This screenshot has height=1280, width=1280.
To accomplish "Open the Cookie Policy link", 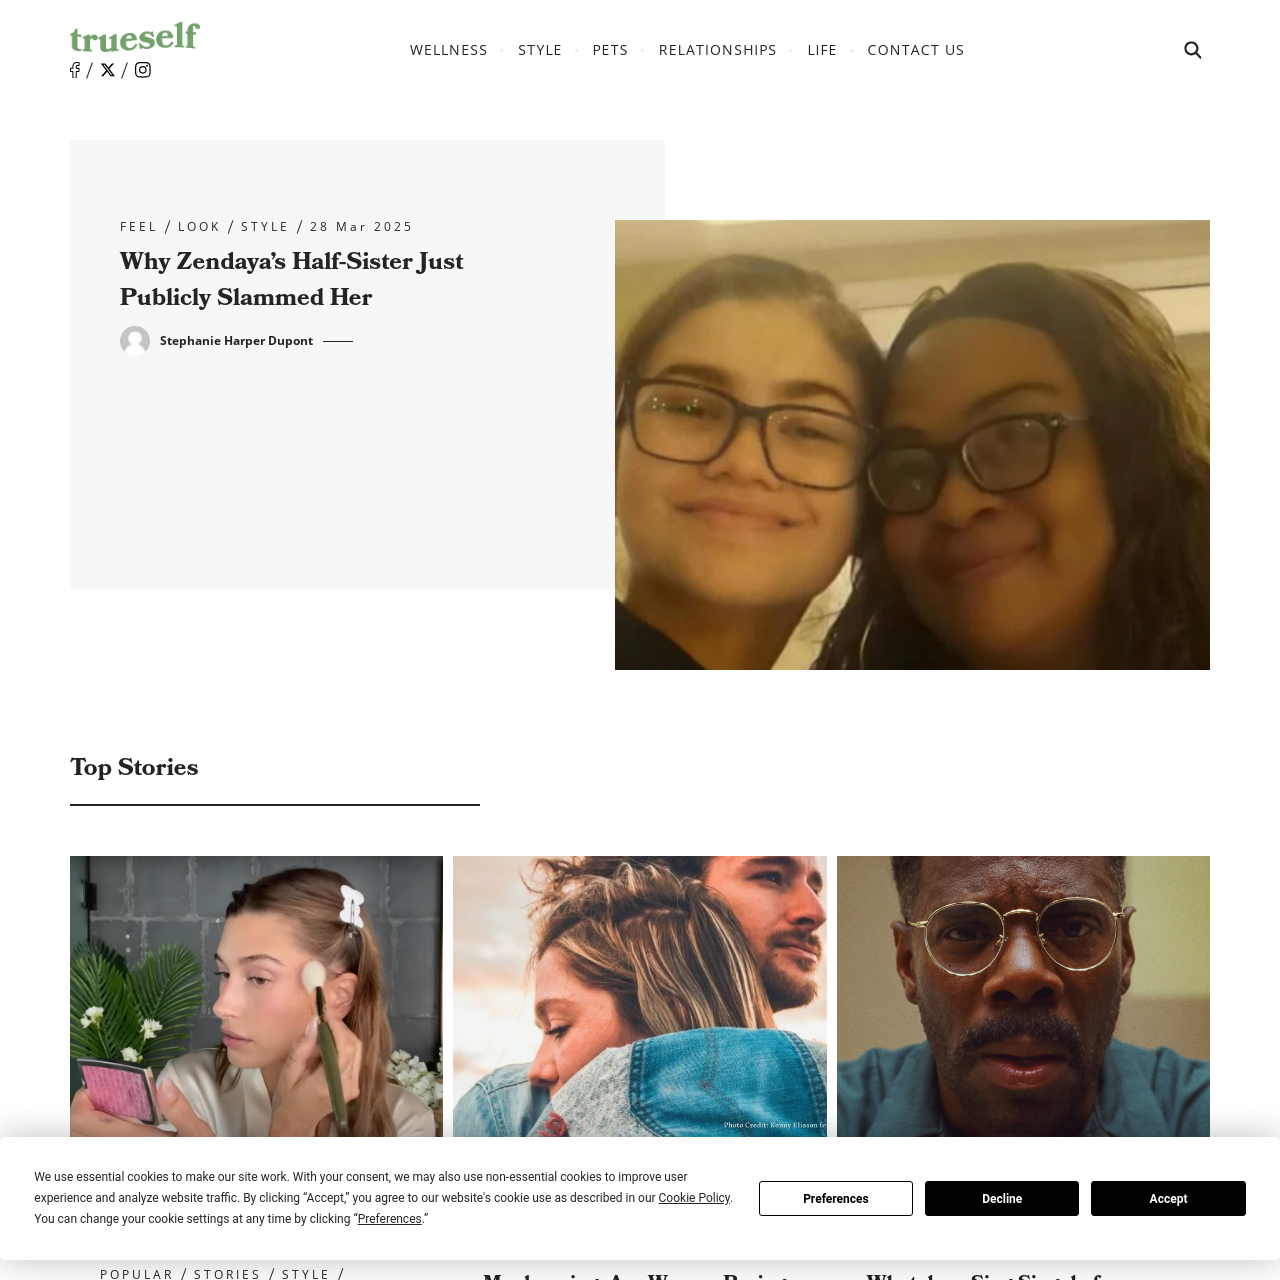I will click(x=694, y=1198).
